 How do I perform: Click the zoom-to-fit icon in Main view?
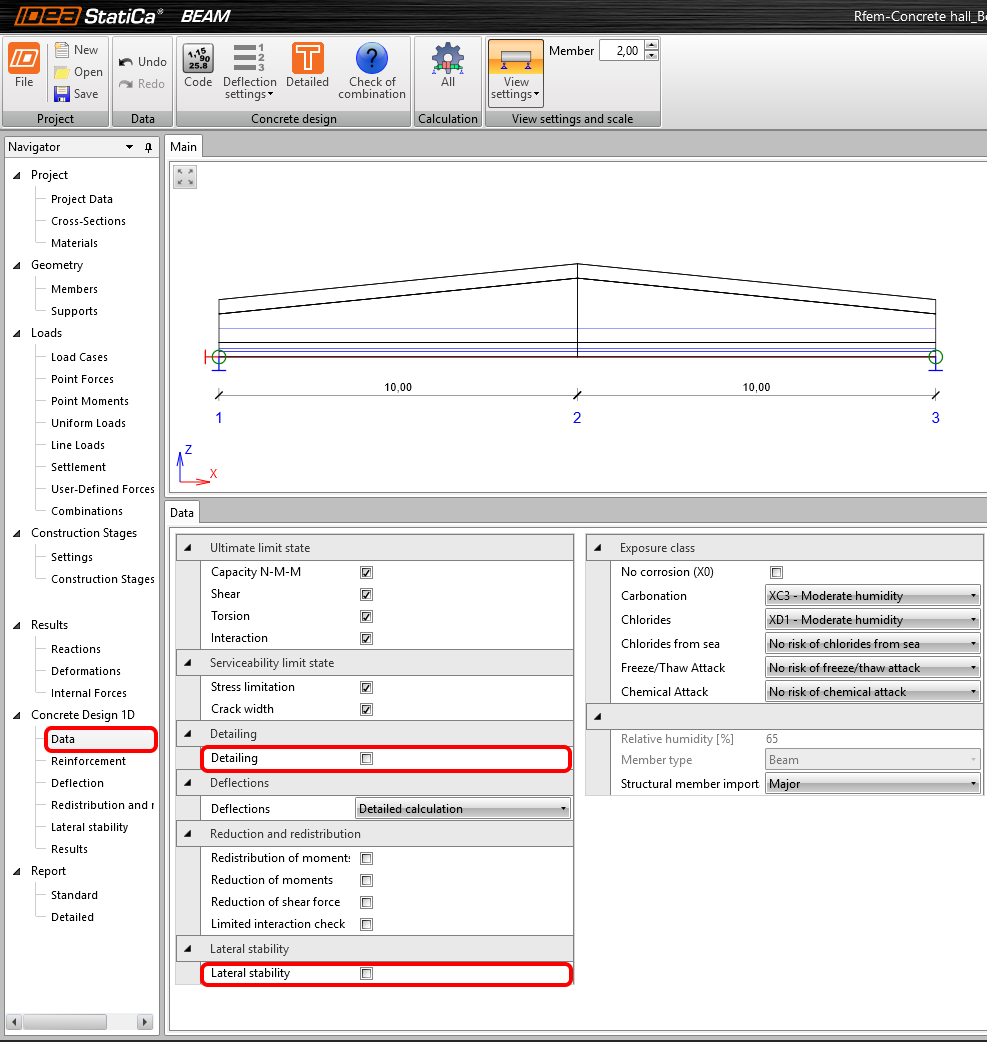click(185, 177)
